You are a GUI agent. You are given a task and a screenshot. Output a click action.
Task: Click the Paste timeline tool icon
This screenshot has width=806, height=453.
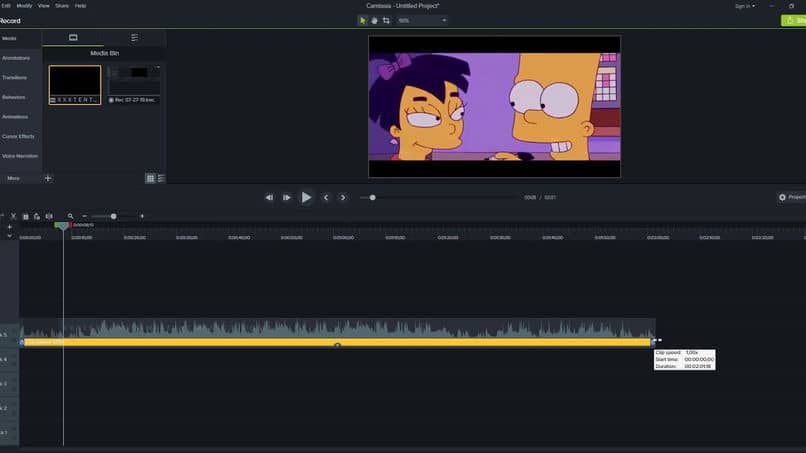[x=37, y=216]
